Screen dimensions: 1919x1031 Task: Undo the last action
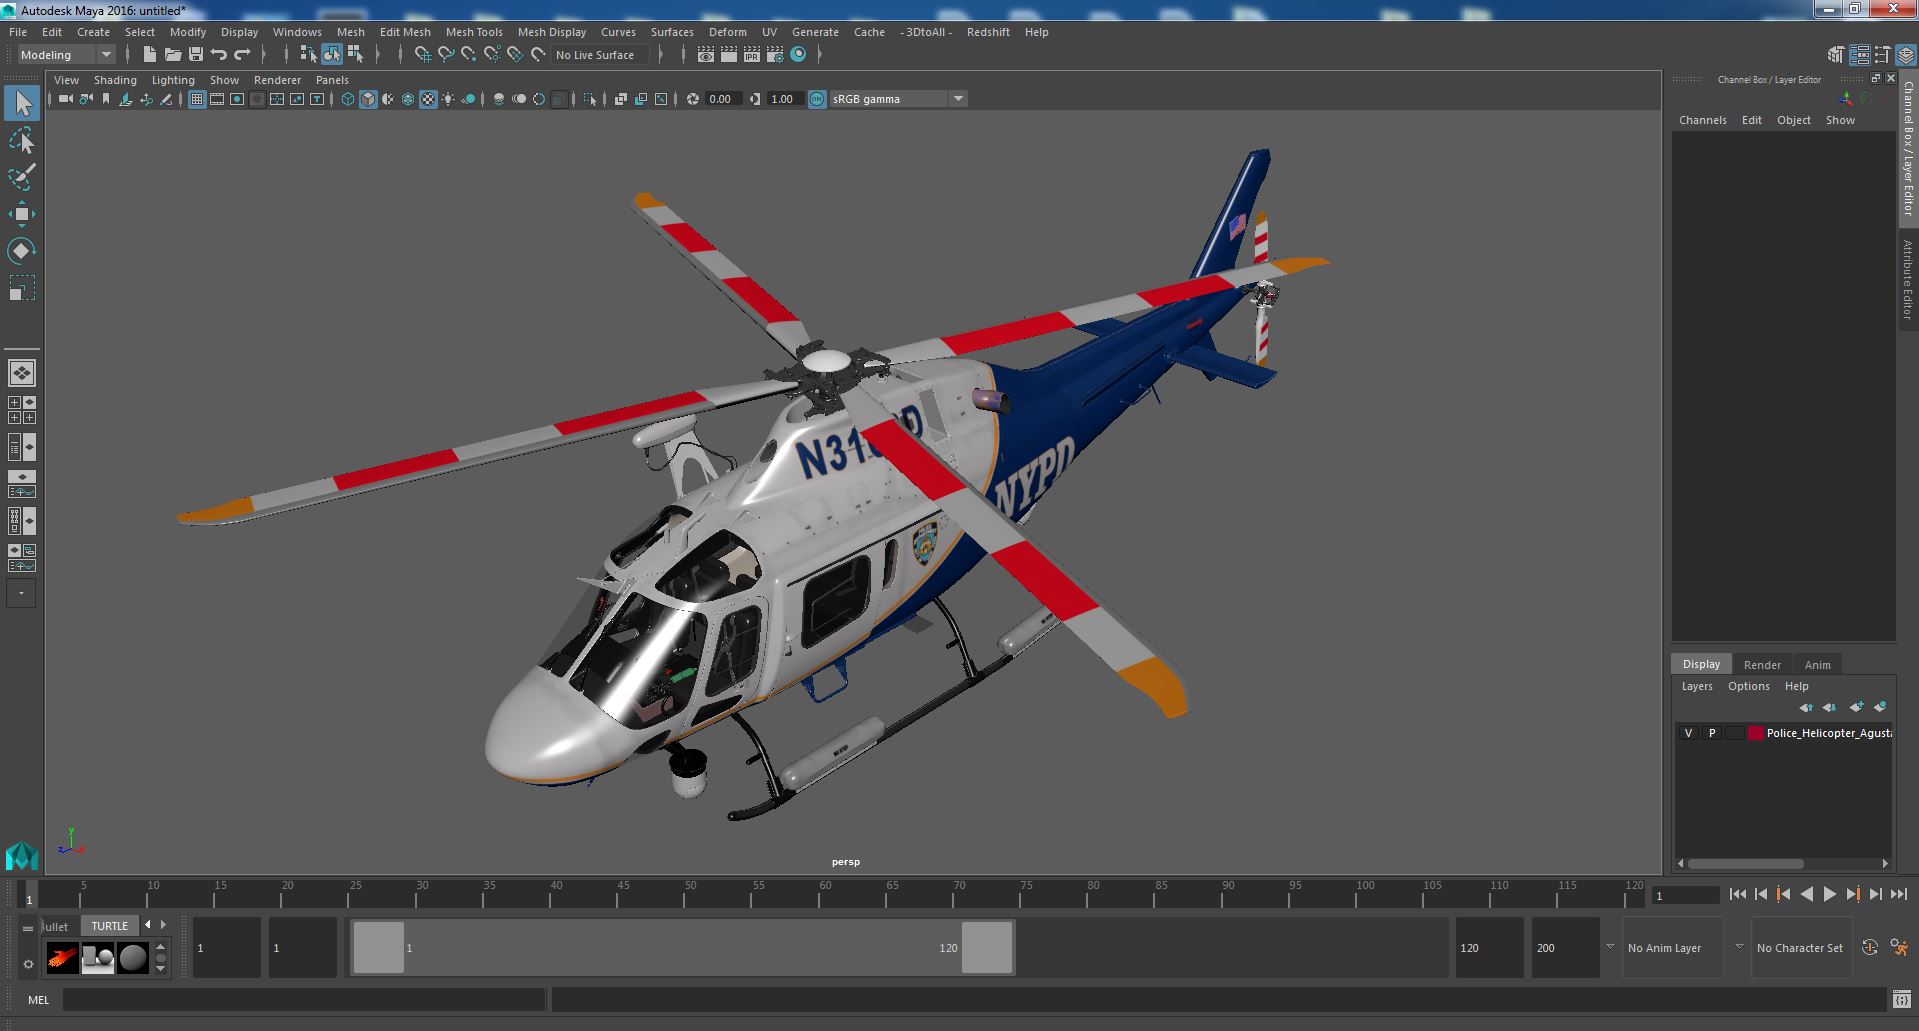pyautogui.click(x=219, y=55)
